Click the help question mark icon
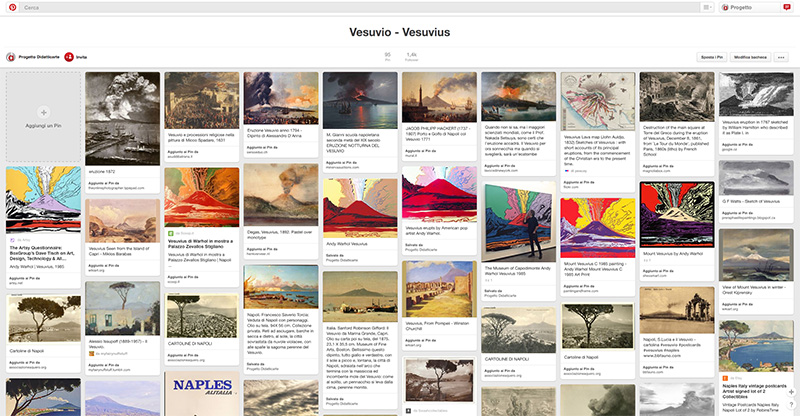 791,405
